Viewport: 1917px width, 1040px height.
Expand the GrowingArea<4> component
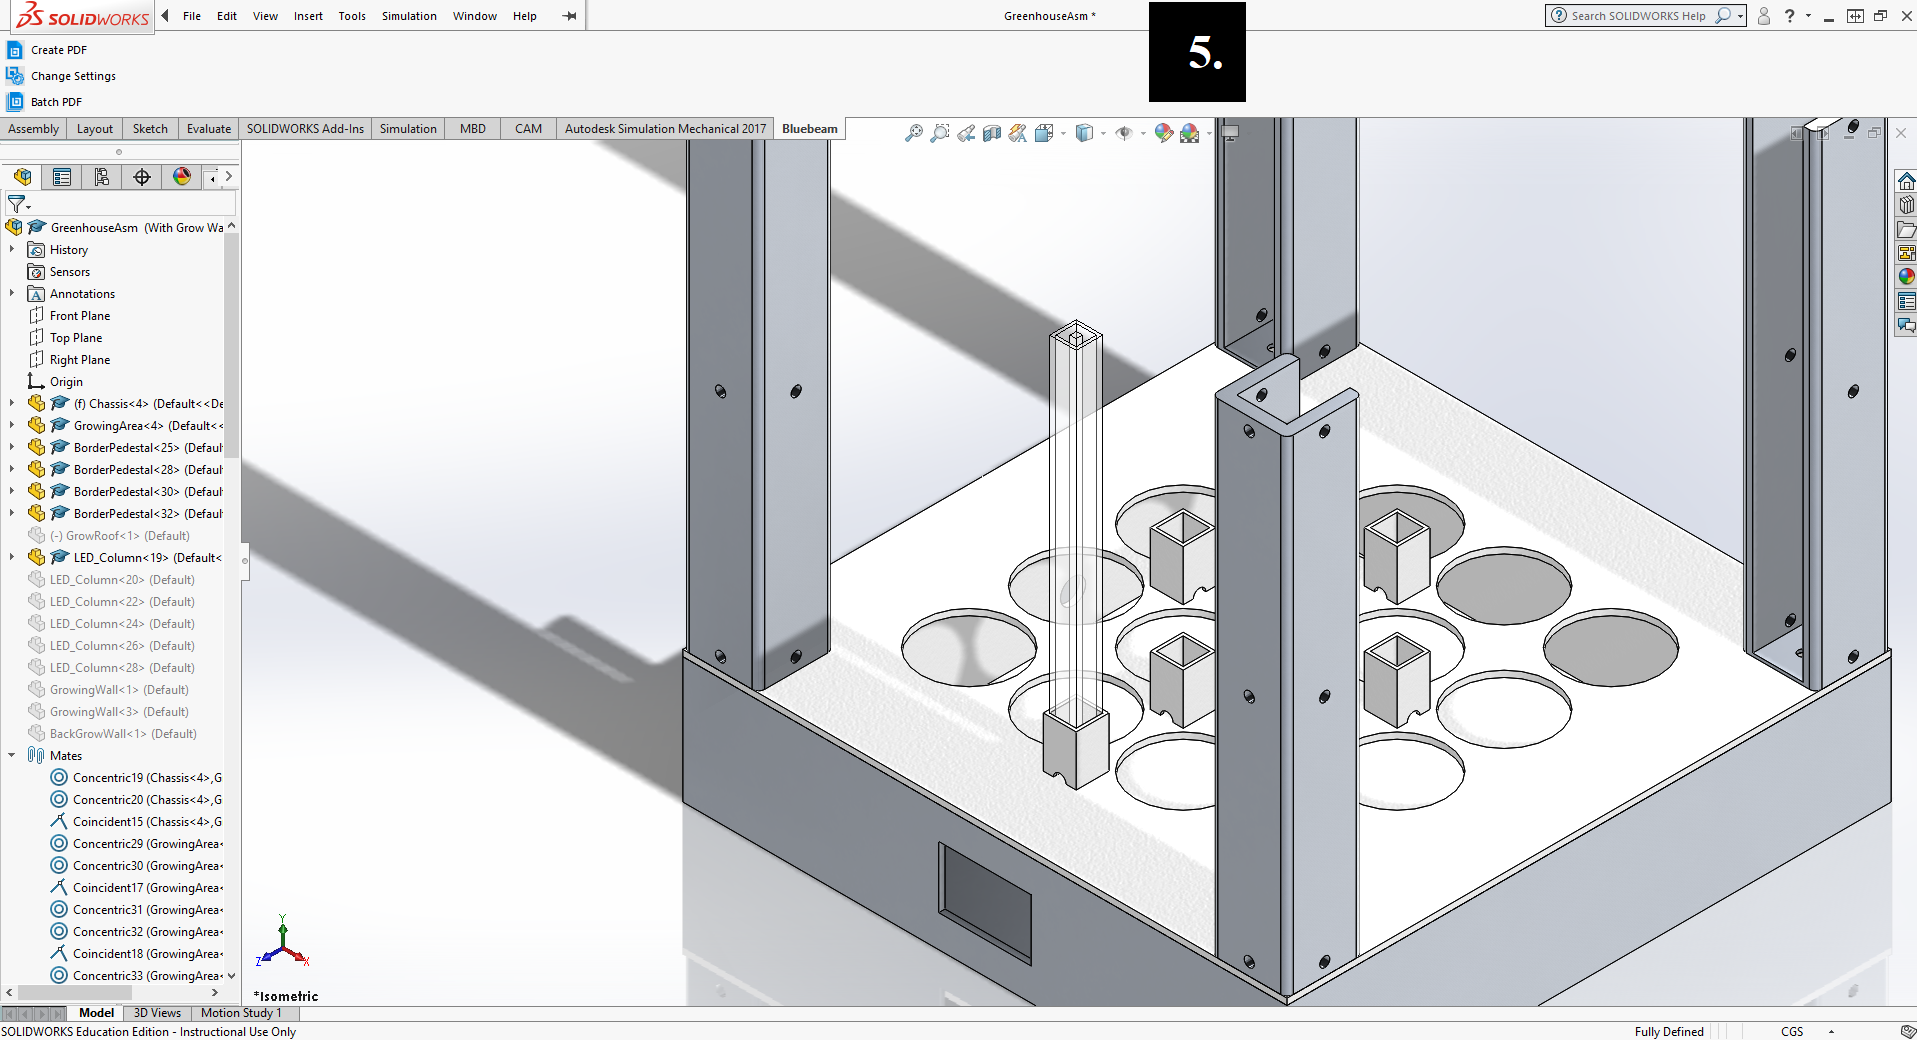pyautogui.click(x=12, y=426)
